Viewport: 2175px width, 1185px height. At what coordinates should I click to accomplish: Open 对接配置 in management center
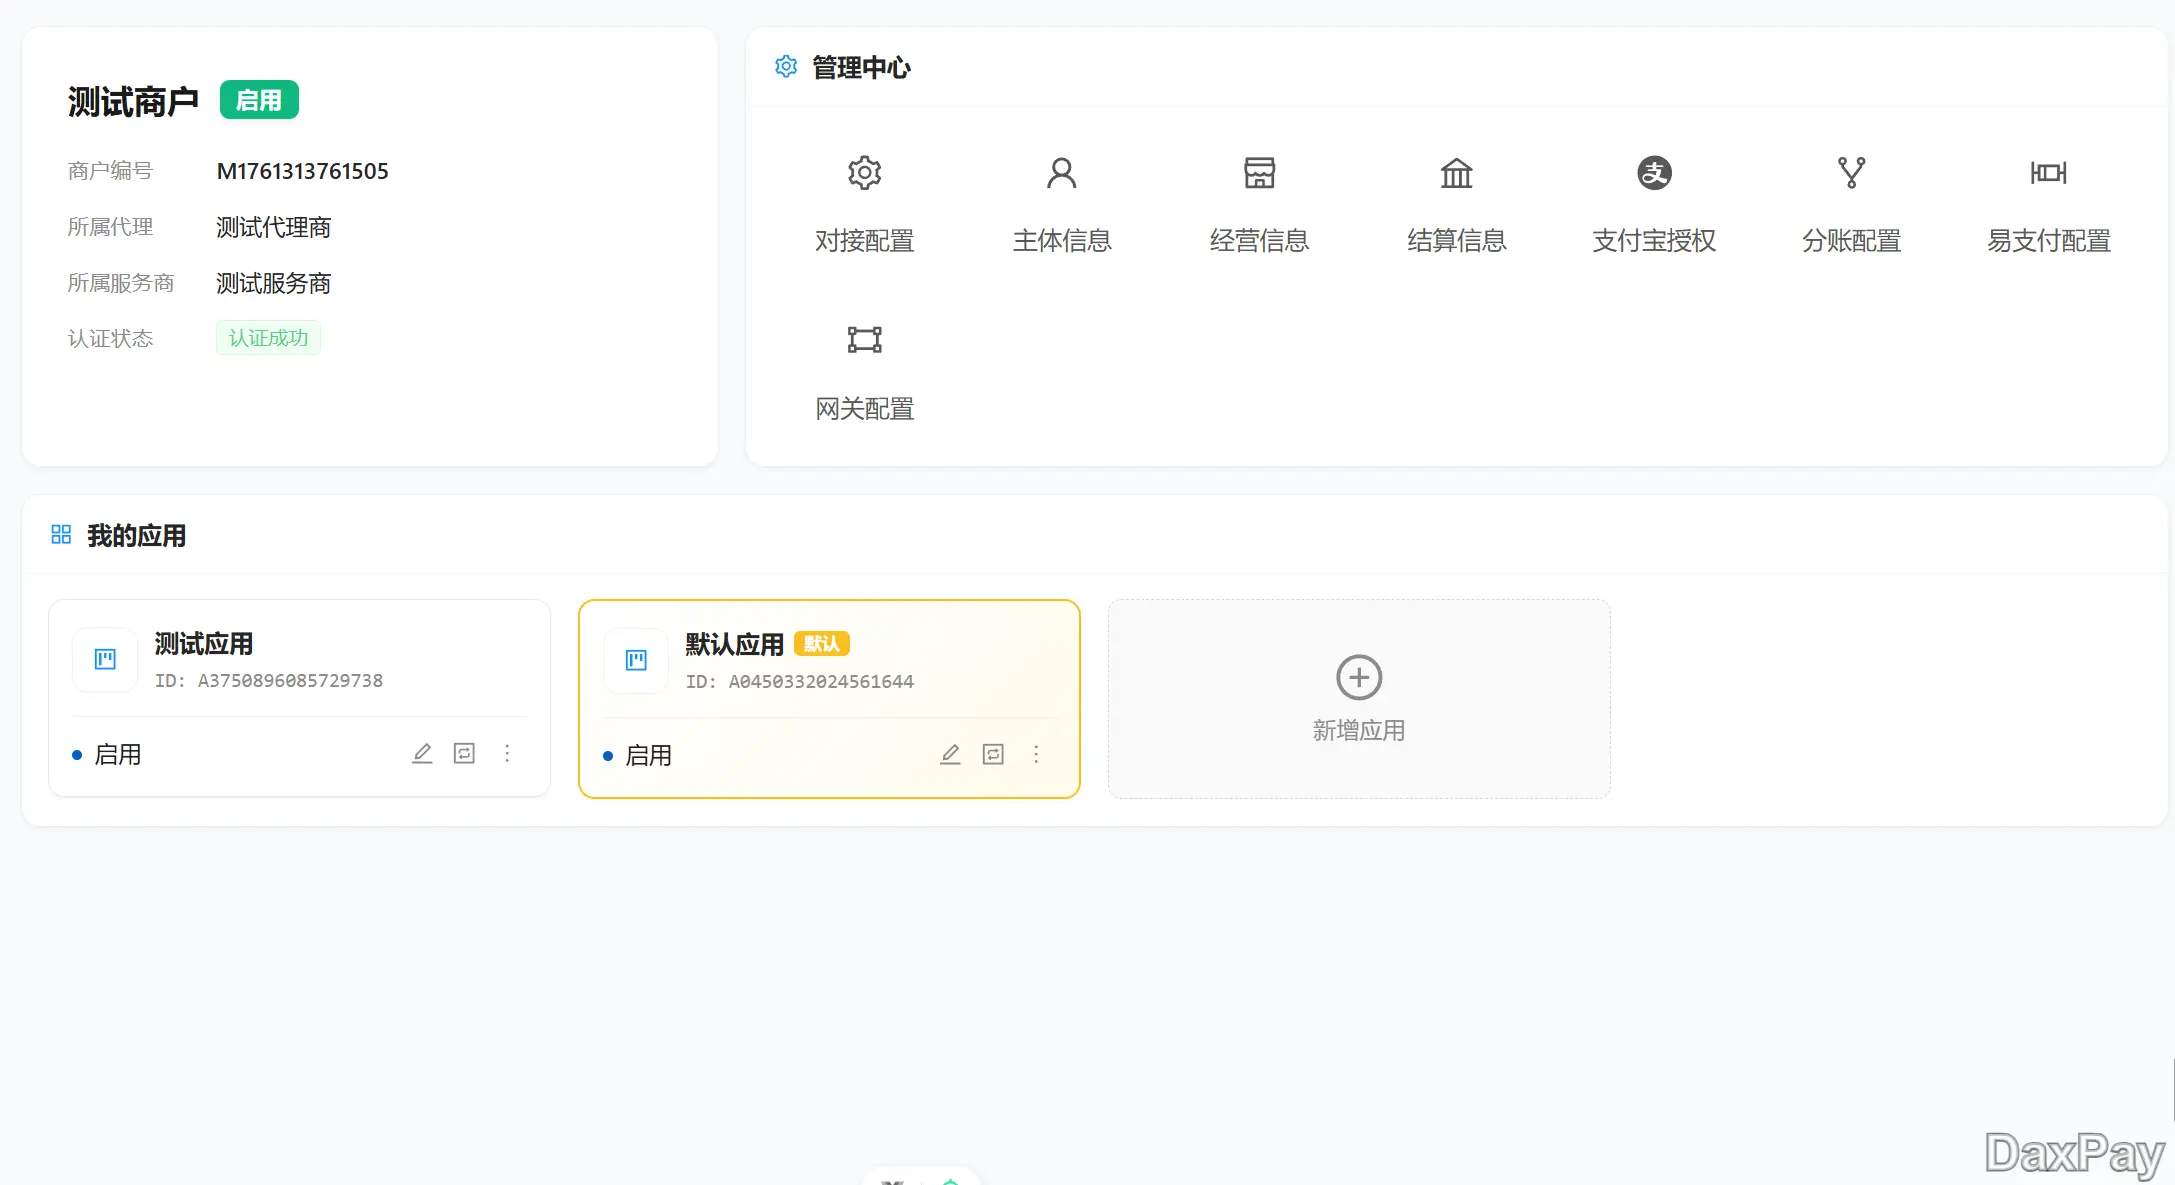864,203
